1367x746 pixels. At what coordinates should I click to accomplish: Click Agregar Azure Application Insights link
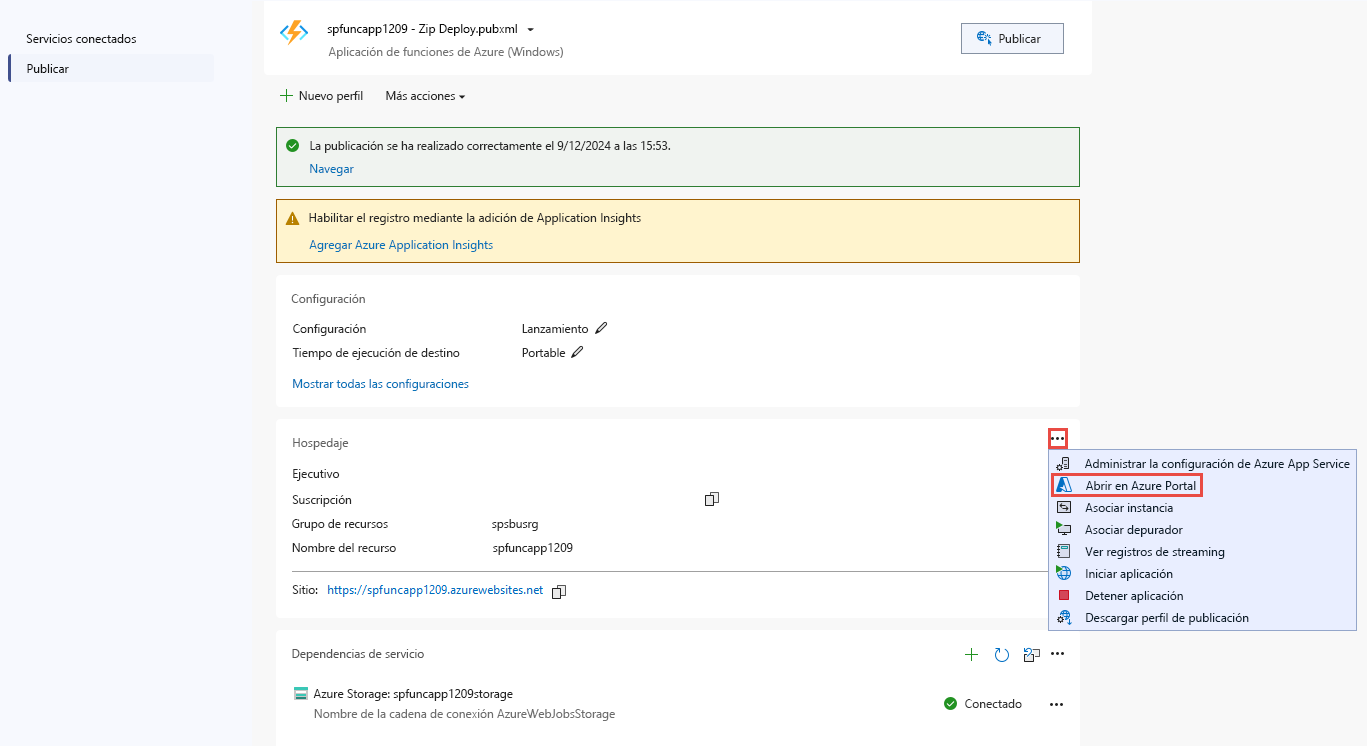tap(401, 245)
